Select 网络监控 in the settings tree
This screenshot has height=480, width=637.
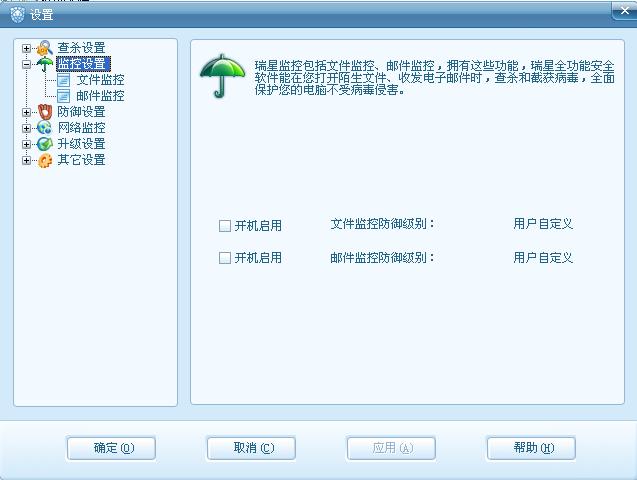click(x=81, y=128)
